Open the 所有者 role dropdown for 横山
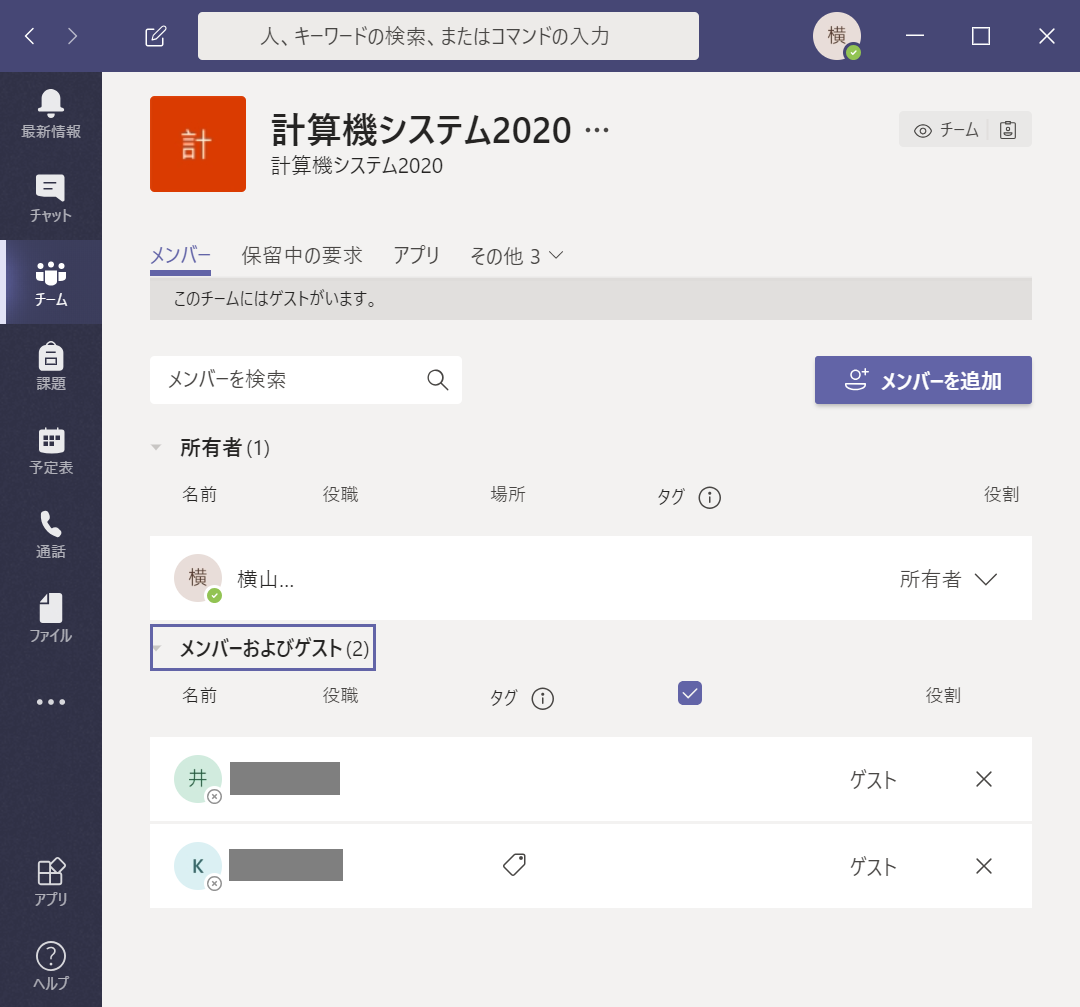 [x=948, y=579]
